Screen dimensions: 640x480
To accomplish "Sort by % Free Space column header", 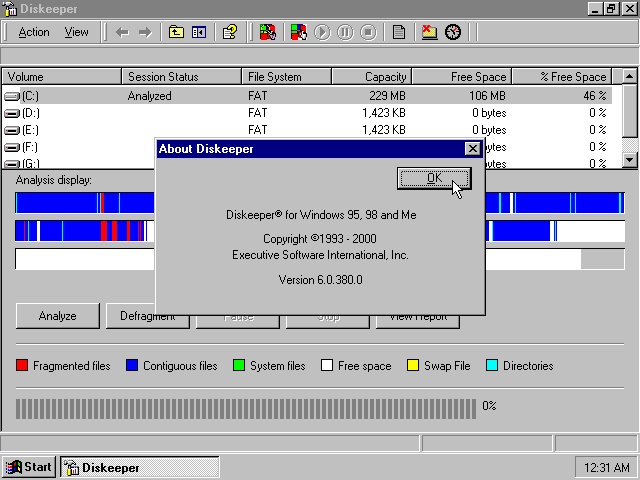I will tap(562, 77).
